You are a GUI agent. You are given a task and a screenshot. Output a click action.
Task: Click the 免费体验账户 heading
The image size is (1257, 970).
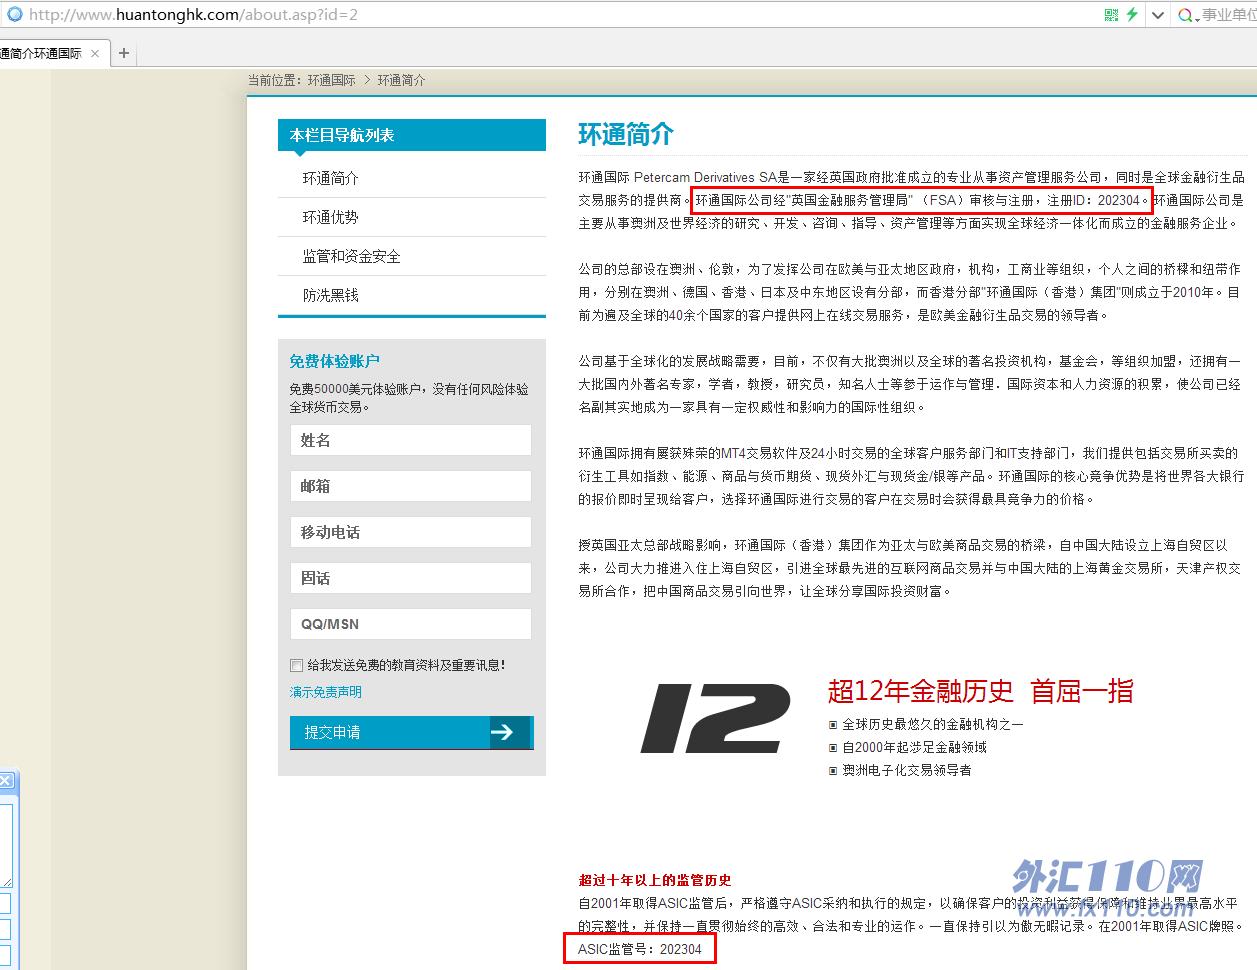tap(335, 361)
